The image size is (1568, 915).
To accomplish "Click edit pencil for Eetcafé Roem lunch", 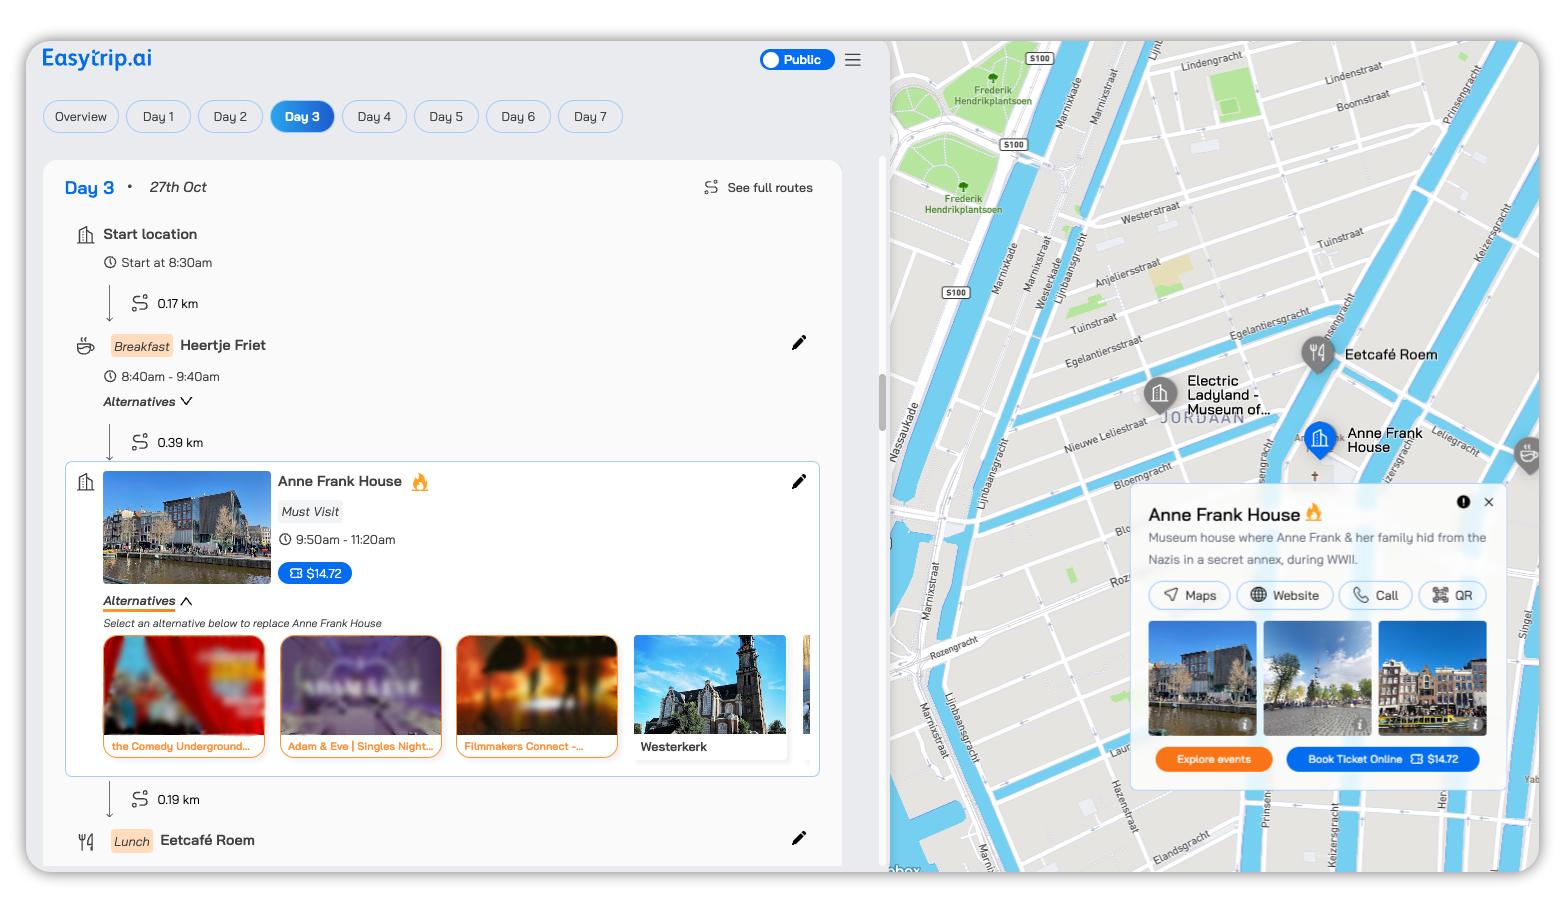I will pos(798,838).
